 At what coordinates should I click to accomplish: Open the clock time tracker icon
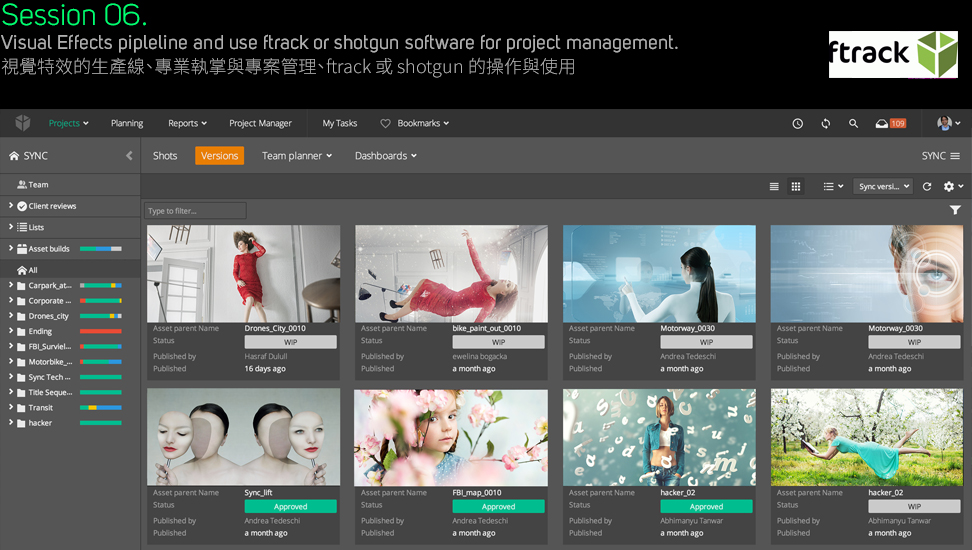point(797,124)
